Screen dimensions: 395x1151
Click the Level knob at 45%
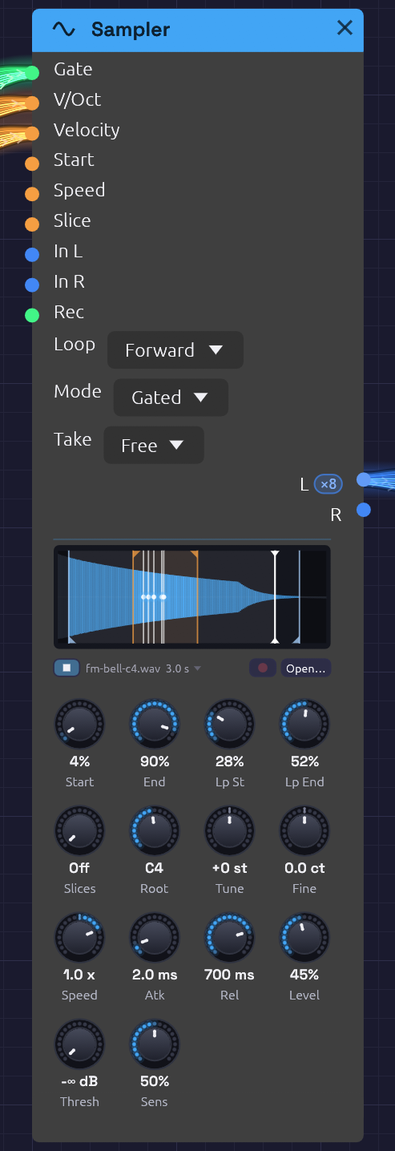pyautogui.click(x=305, y=937)
